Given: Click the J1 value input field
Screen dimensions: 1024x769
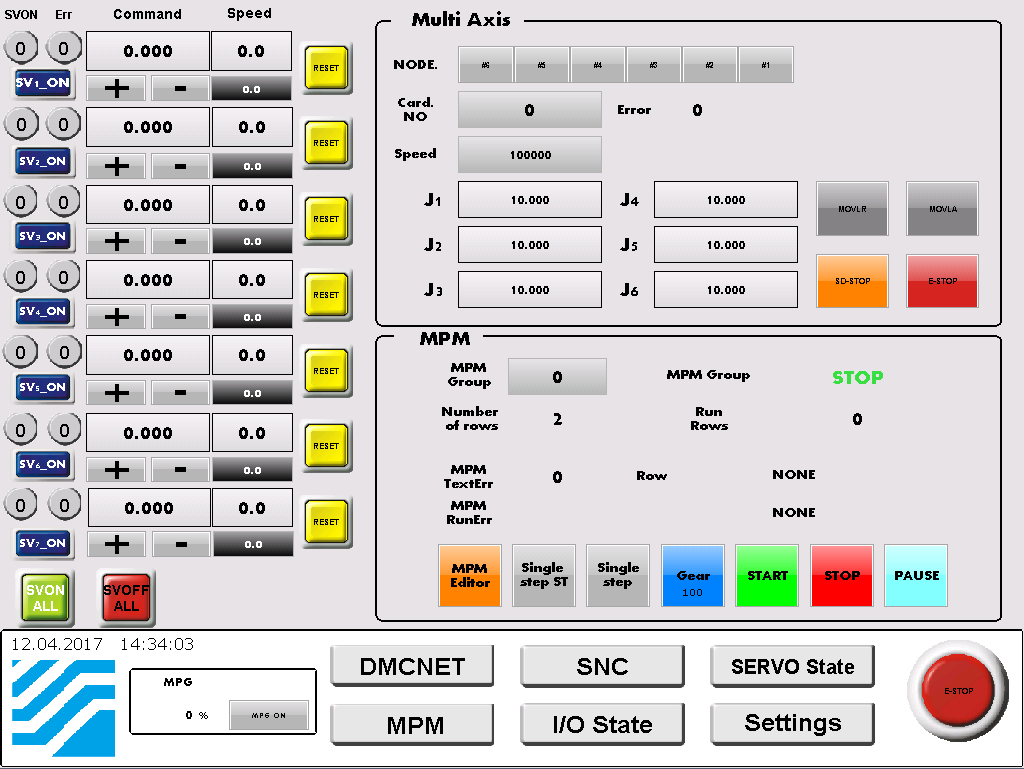Looking at the screenshot, I should [529, 200].
